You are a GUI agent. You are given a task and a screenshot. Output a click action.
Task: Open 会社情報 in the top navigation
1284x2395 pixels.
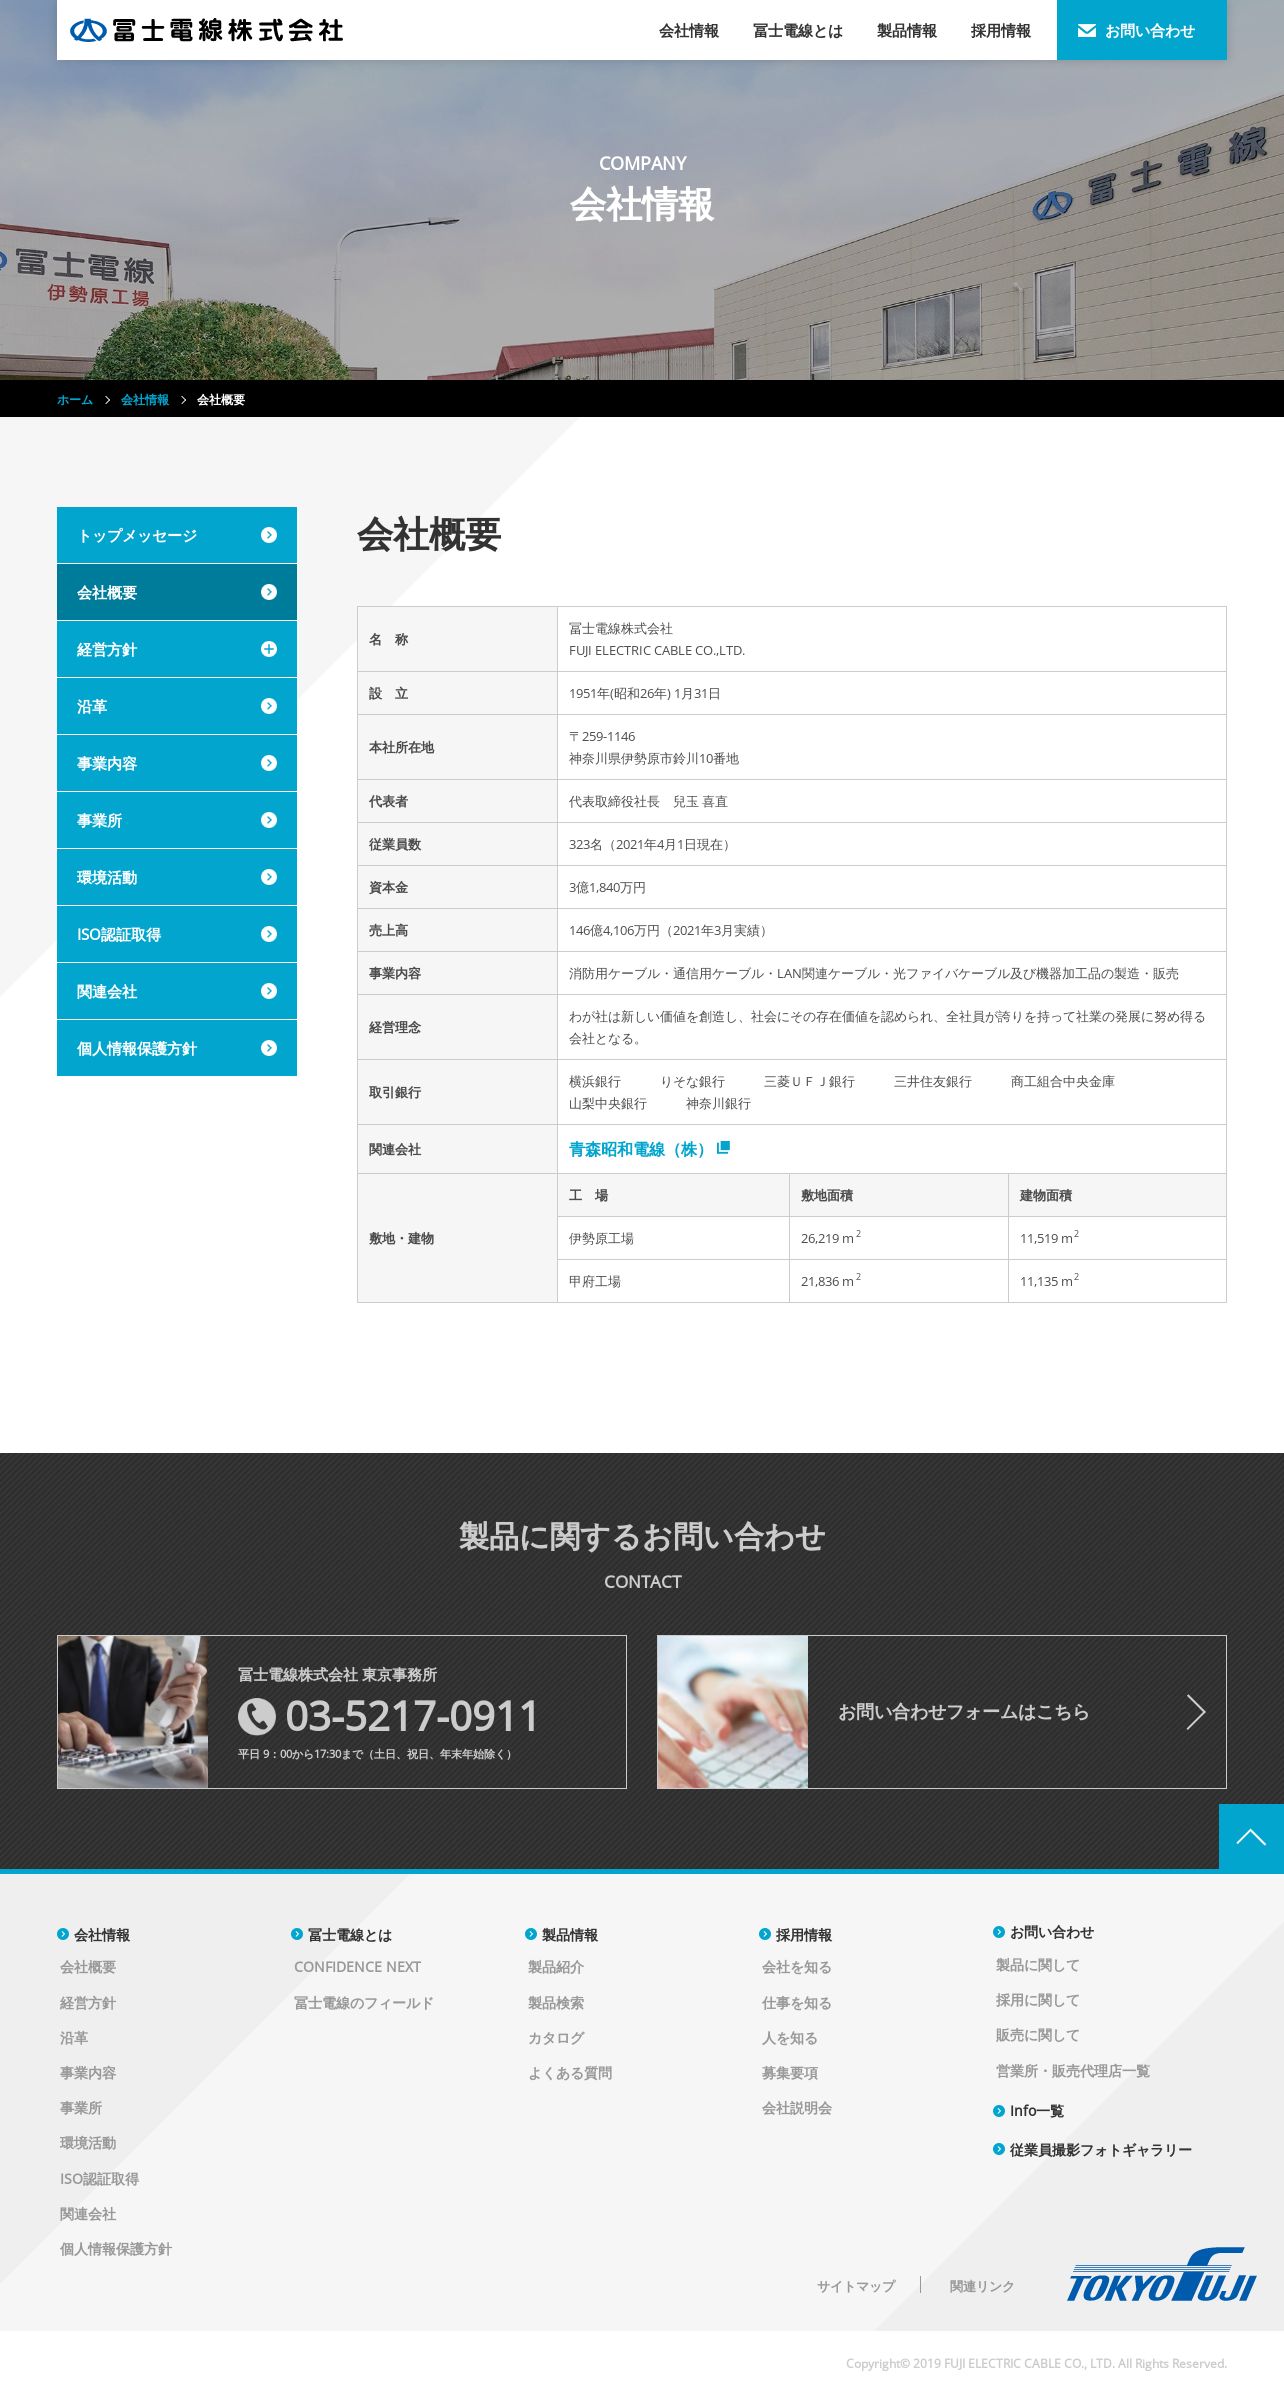[x=689, y=31]
